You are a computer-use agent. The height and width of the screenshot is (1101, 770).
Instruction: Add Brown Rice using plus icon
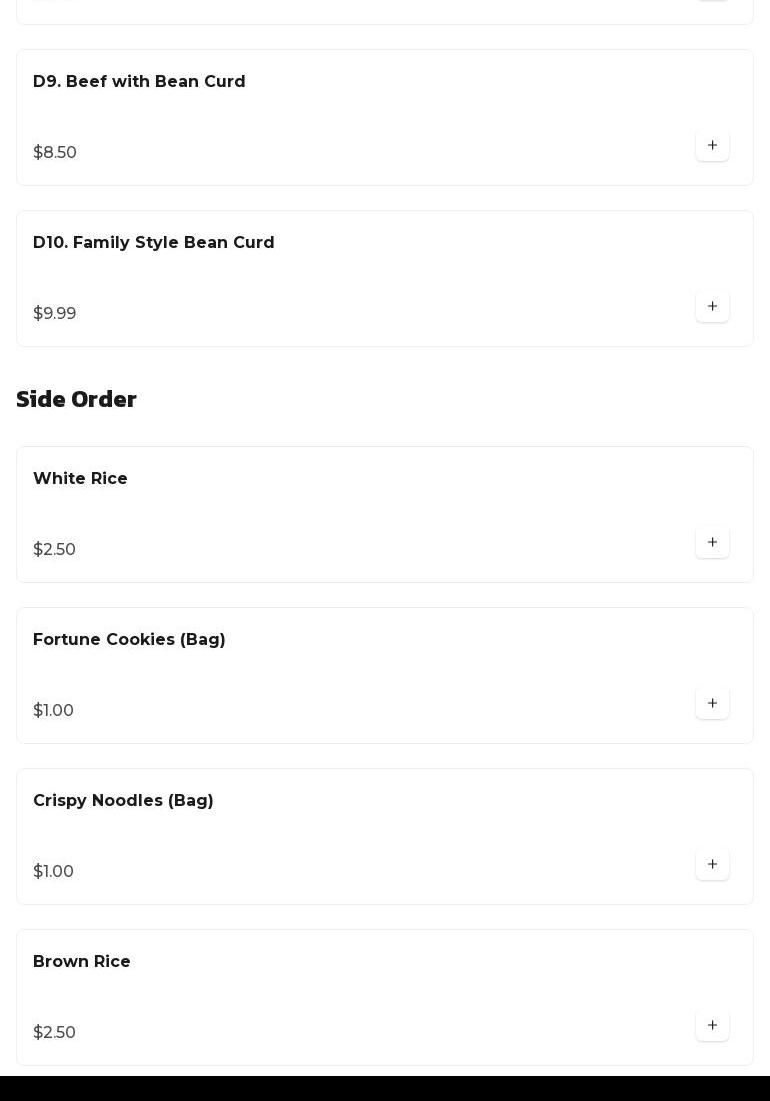(712, 1026)
